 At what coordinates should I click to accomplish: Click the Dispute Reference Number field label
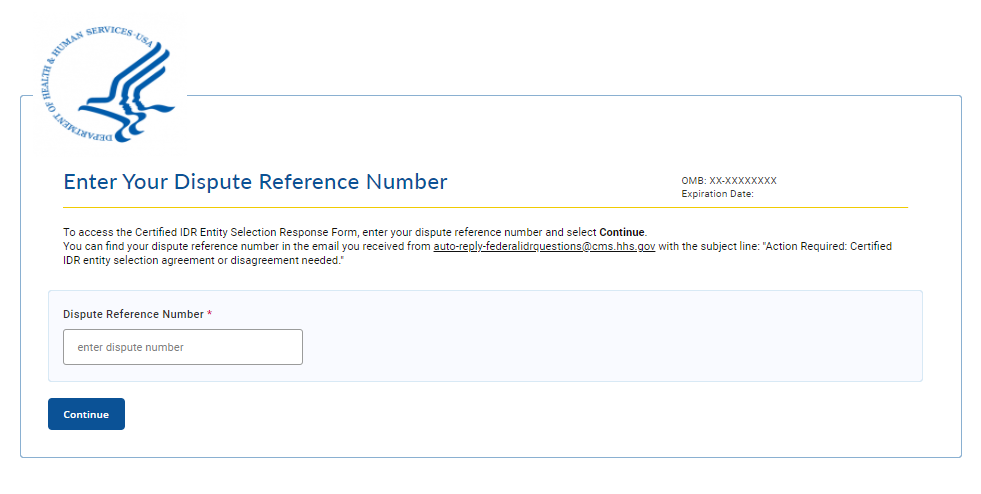[x=133, y=314]
